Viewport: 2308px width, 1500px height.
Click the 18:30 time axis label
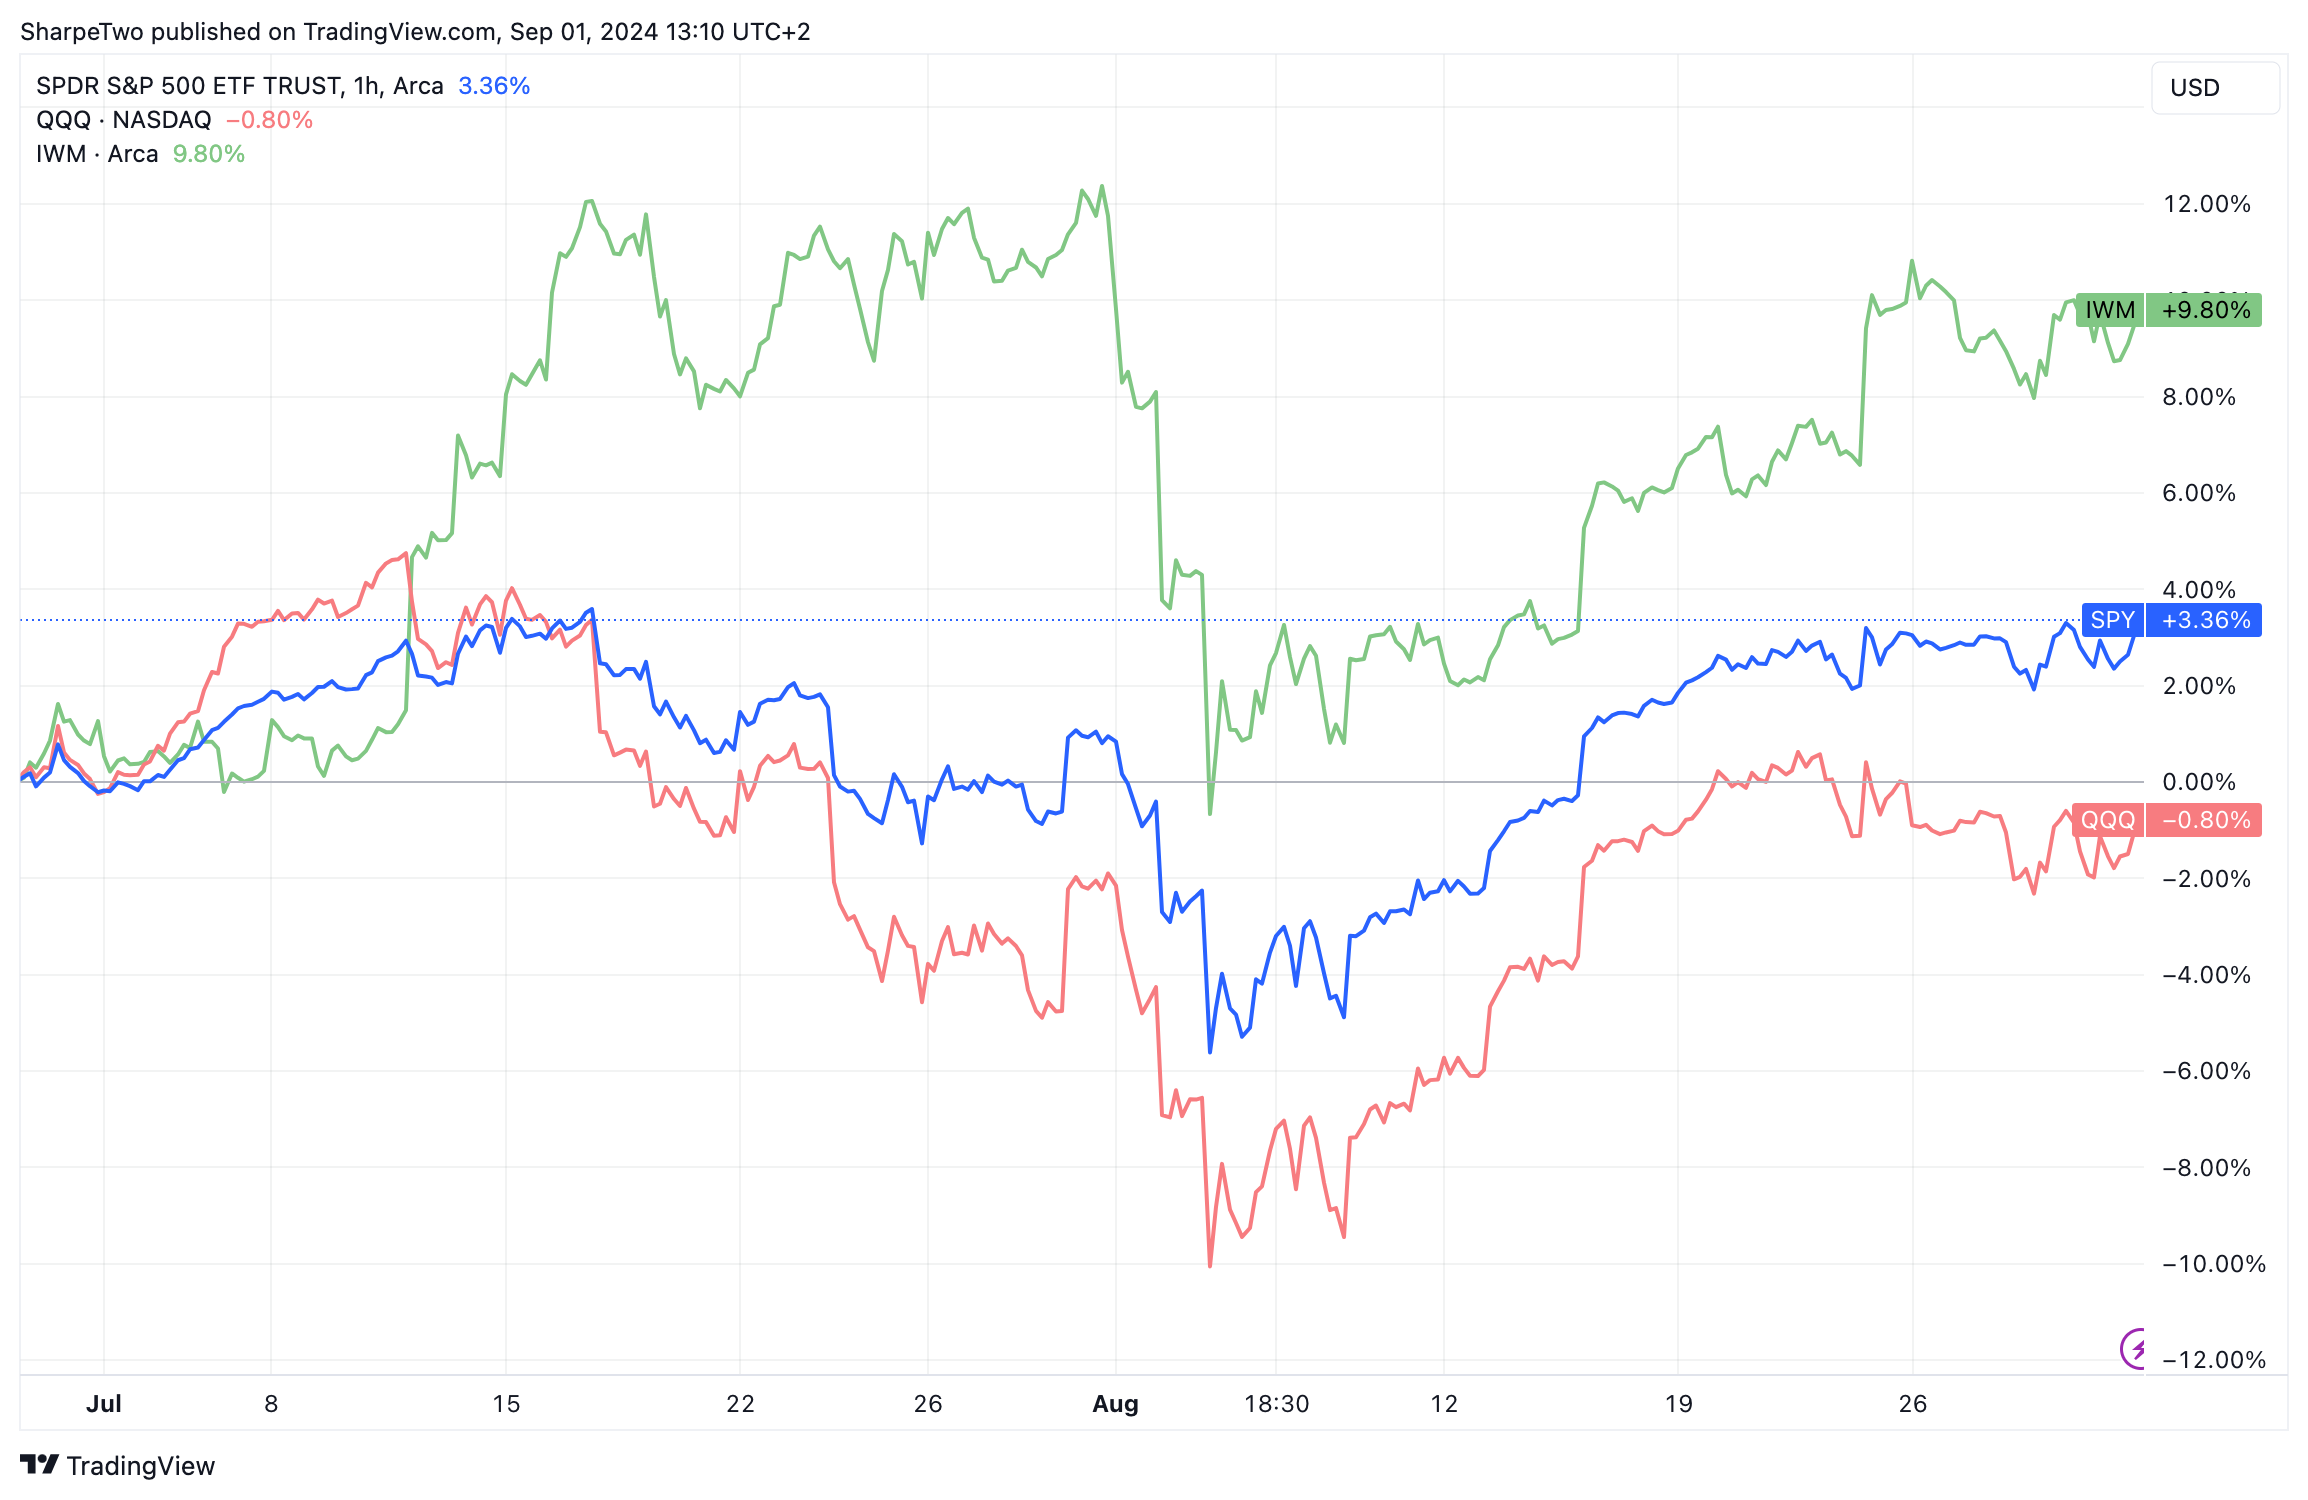pyautogui.click(x=1276, y=1404)
